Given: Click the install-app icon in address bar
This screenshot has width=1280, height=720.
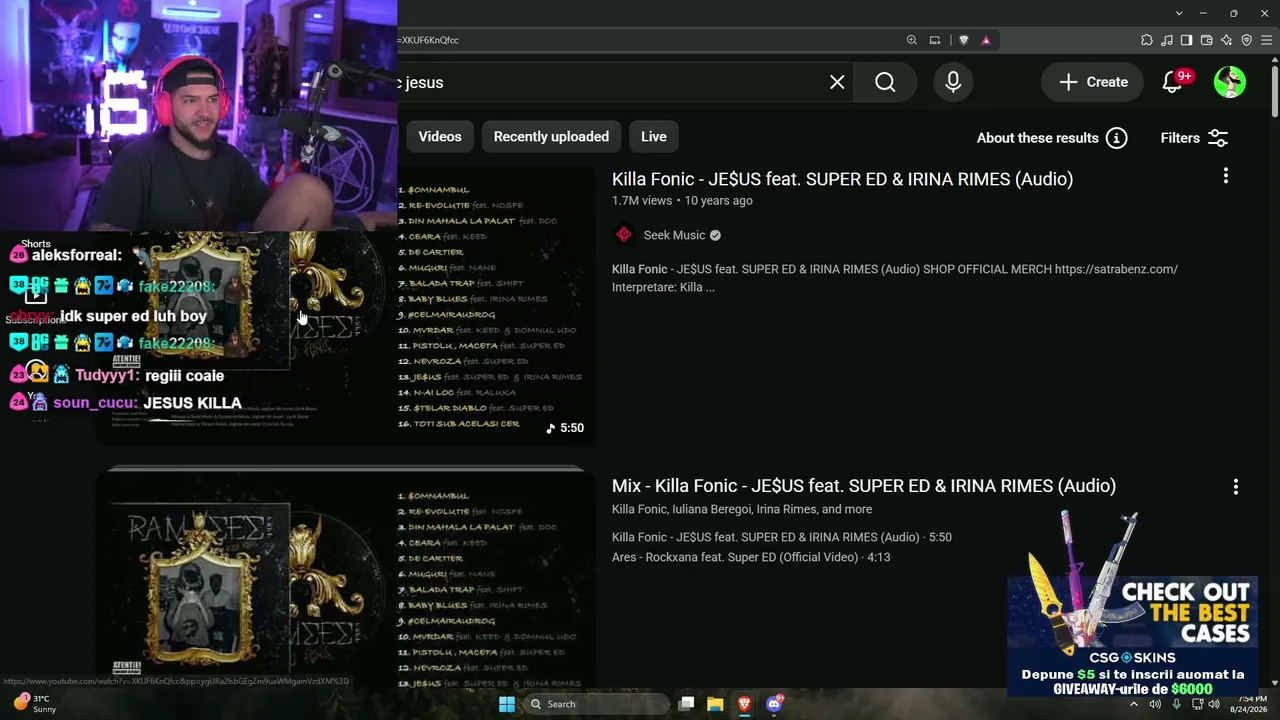Looking at the screenshot, I should (935, 40).
